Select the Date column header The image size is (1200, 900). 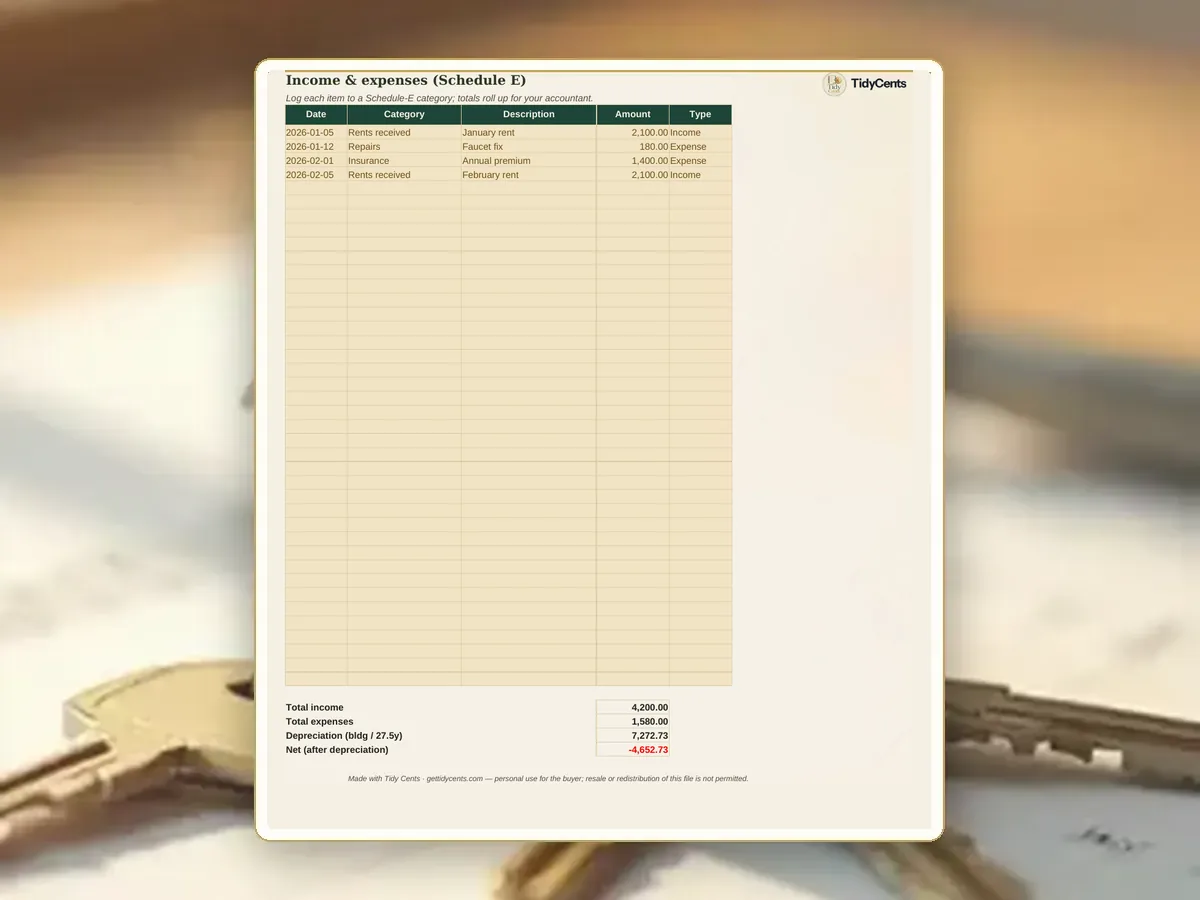click(316, 115)
